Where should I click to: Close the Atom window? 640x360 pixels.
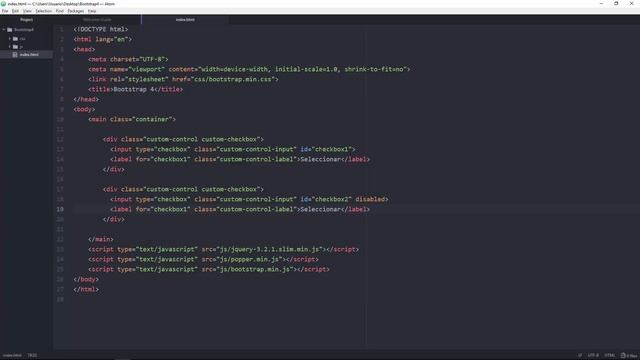coord(632,4)
